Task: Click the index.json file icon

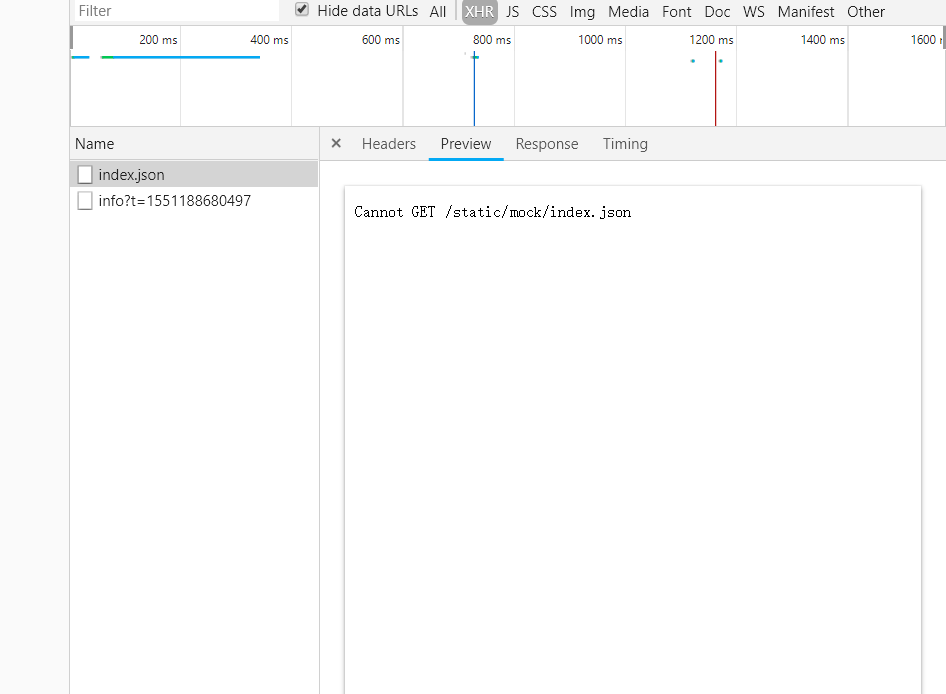Action: pyautogui.click(x=85, y=174)
